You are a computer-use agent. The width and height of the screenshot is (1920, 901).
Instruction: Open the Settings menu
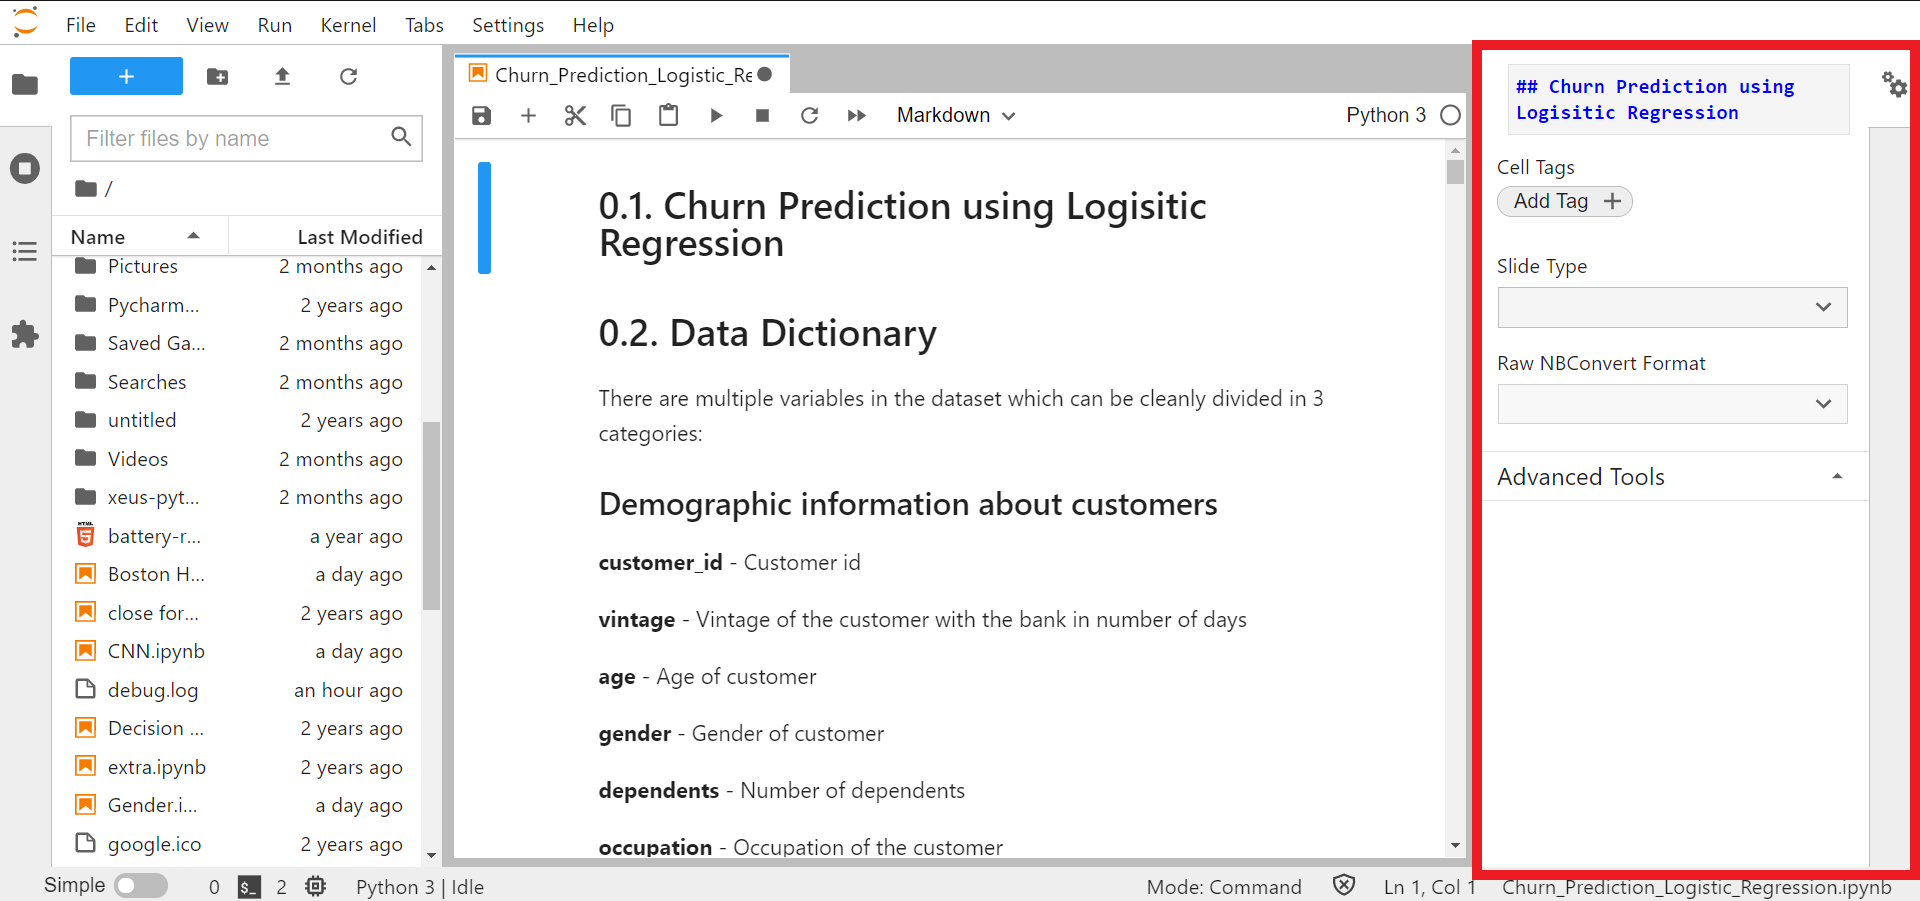(507, 25)
